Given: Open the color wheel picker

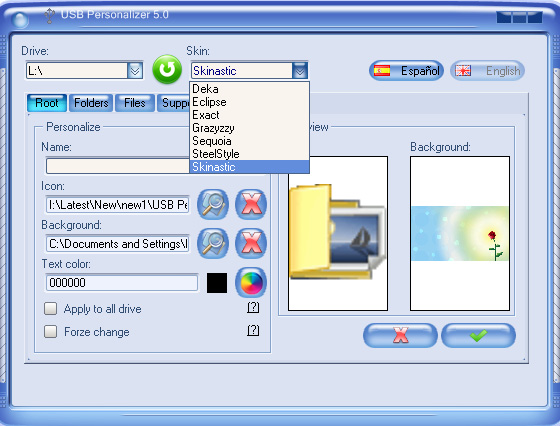Looking at the screenshot, I should pyautogui.click(x=251, y=282).
